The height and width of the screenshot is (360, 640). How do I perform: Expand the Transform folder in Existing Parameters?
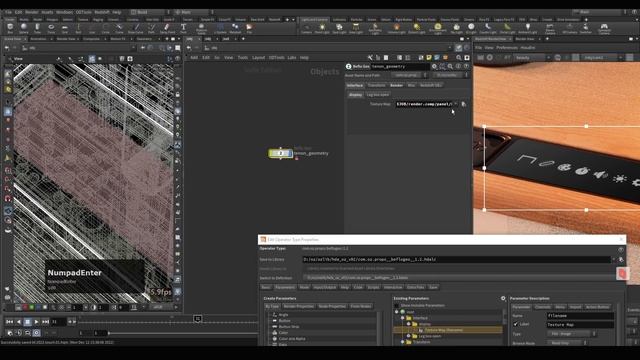(x=402, y=342)
